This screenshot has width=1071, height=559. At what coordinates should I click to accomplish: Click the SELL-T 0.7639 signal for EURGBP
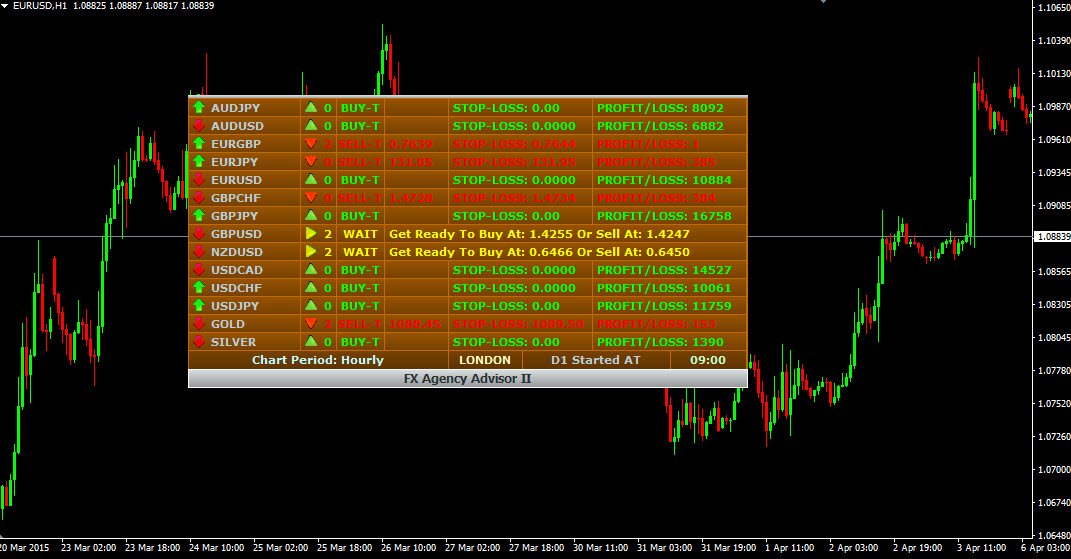386,144
